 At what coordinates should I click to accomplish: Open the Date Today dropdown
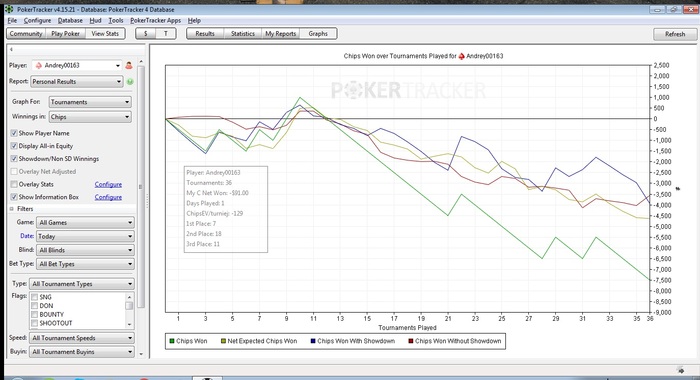pos(85,236)
